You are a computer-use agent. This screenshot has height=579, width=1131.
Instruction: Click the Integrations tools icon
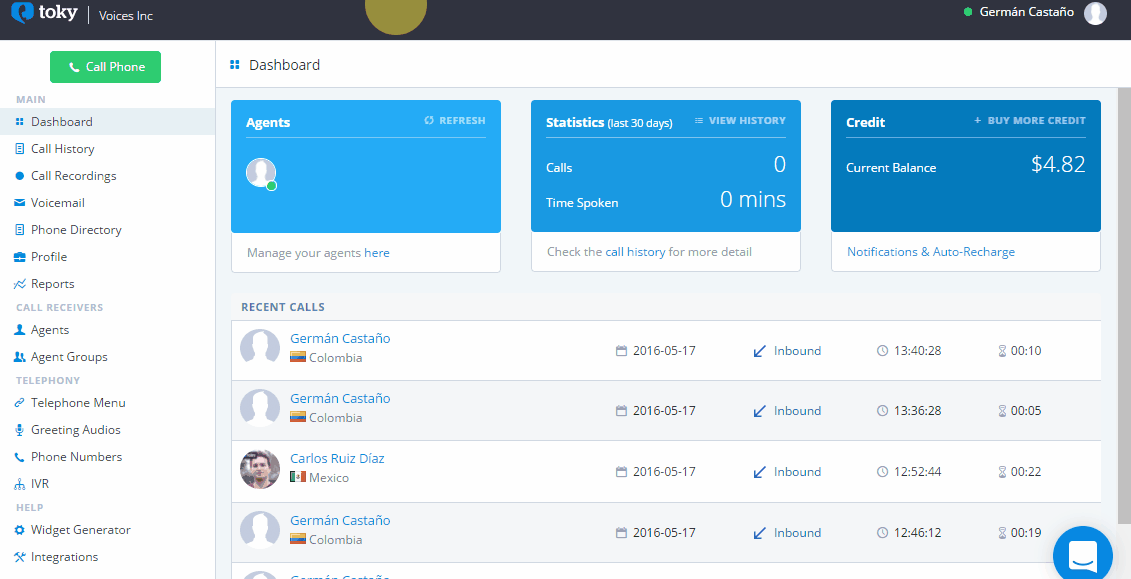click(20, 557)
